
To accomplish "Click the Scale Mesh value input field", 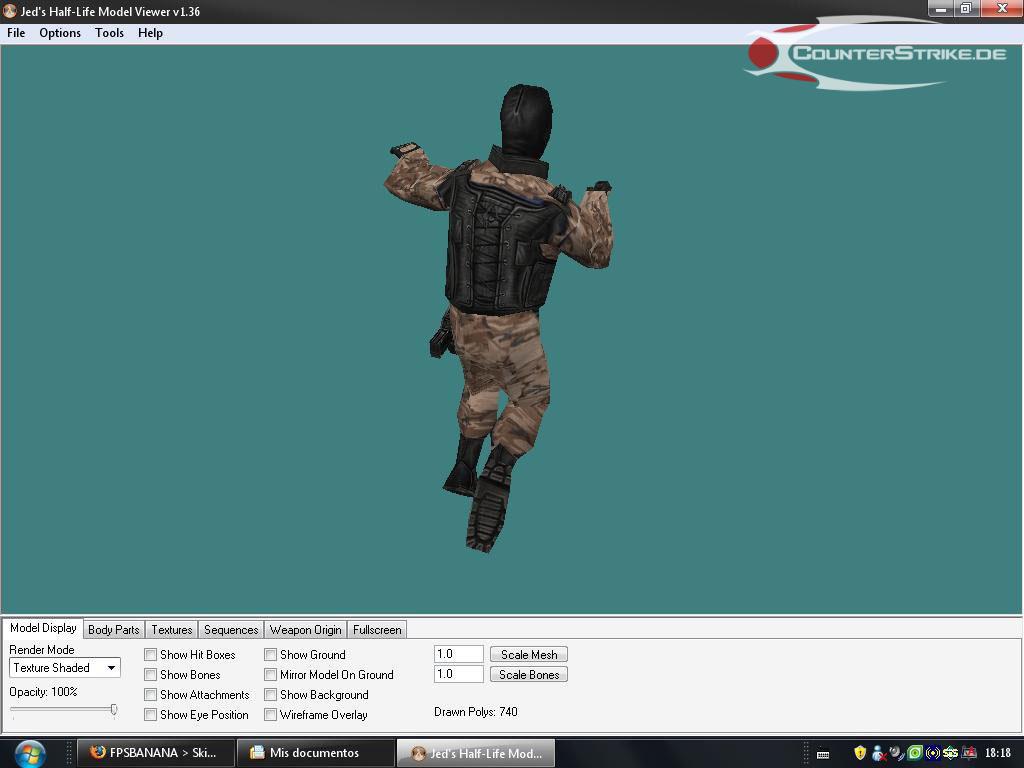I will point(458,654).
